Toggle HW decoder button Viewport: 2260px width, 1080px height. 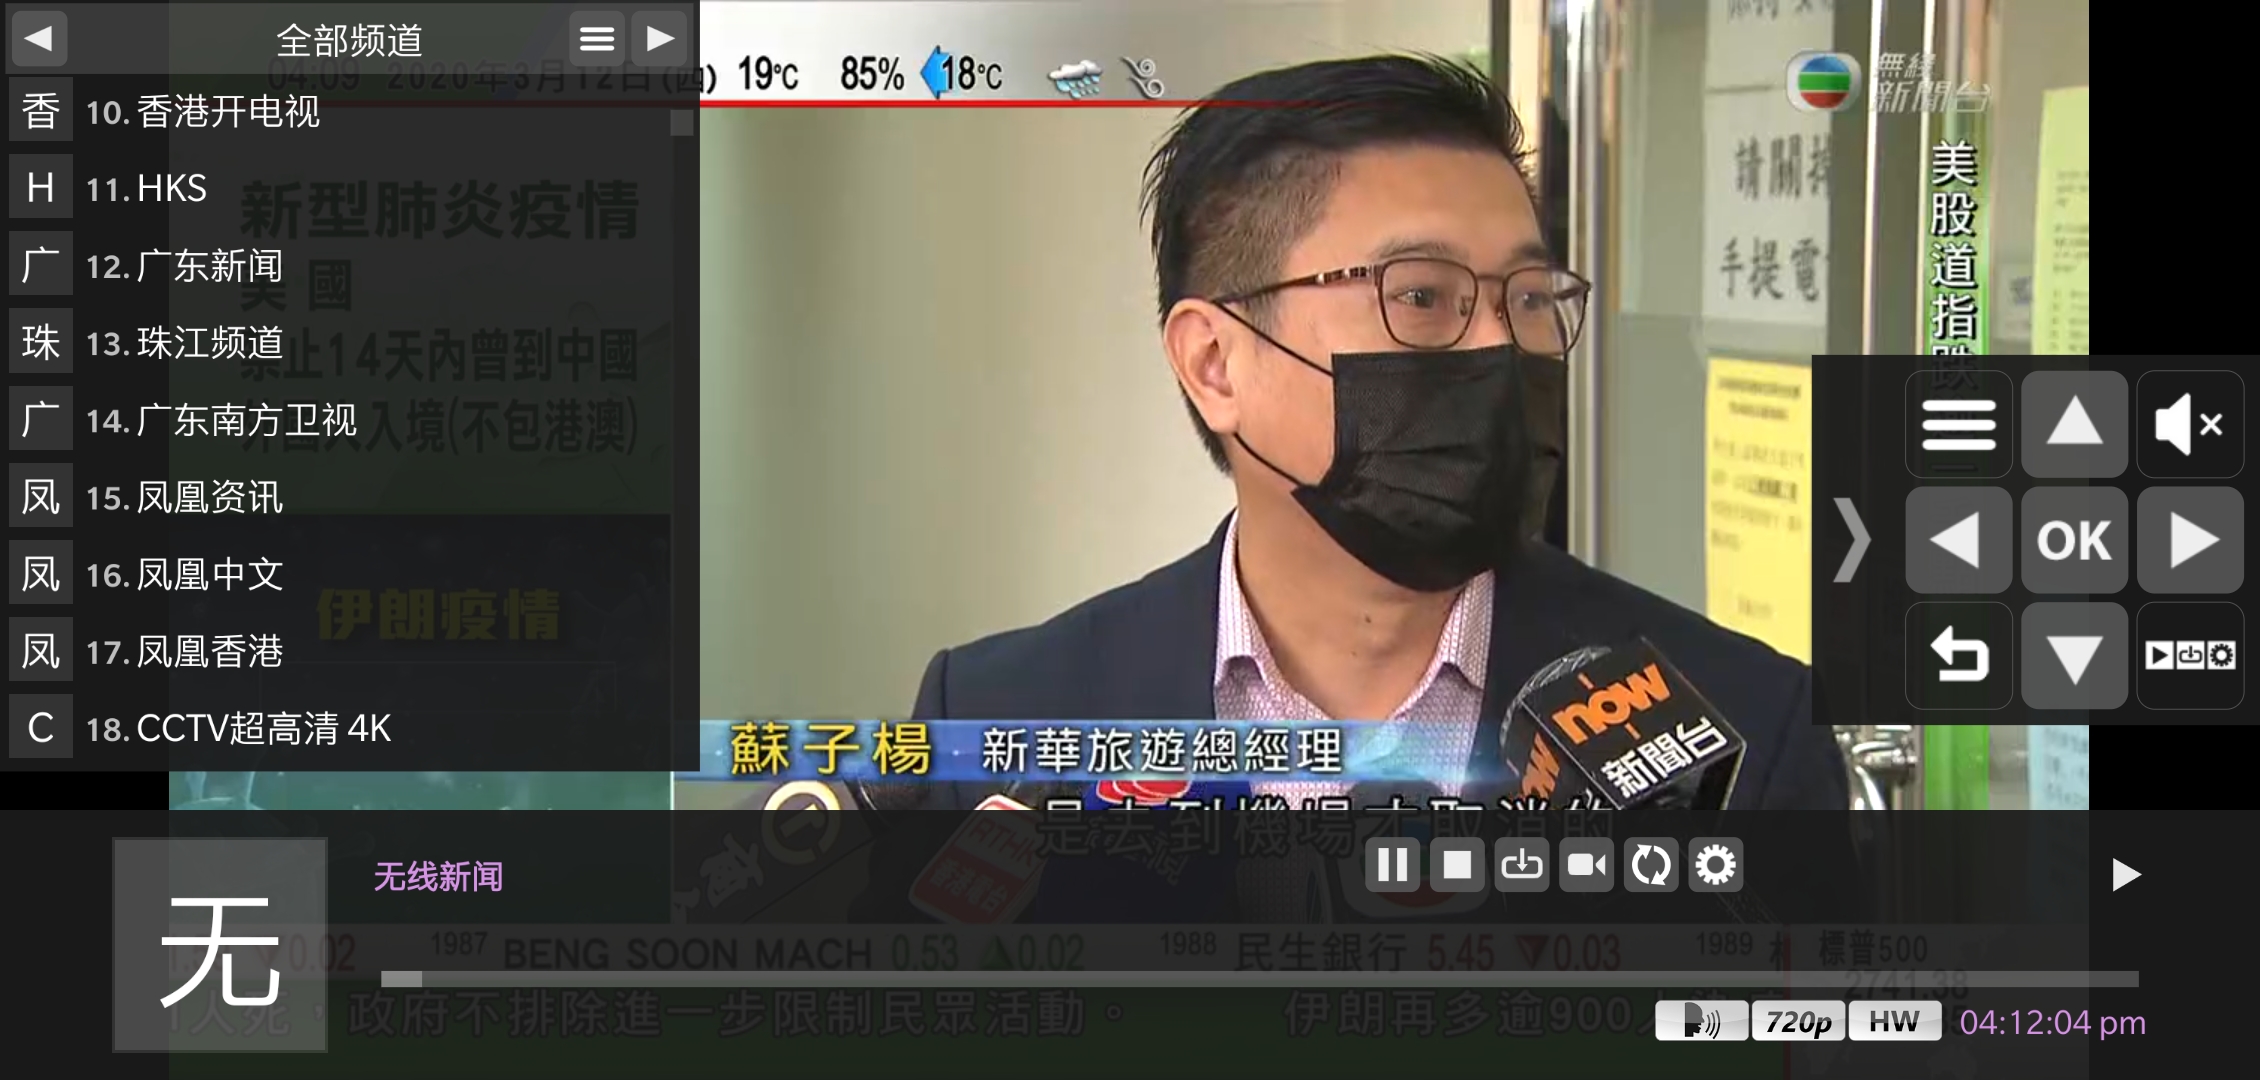point(1894,1021)
